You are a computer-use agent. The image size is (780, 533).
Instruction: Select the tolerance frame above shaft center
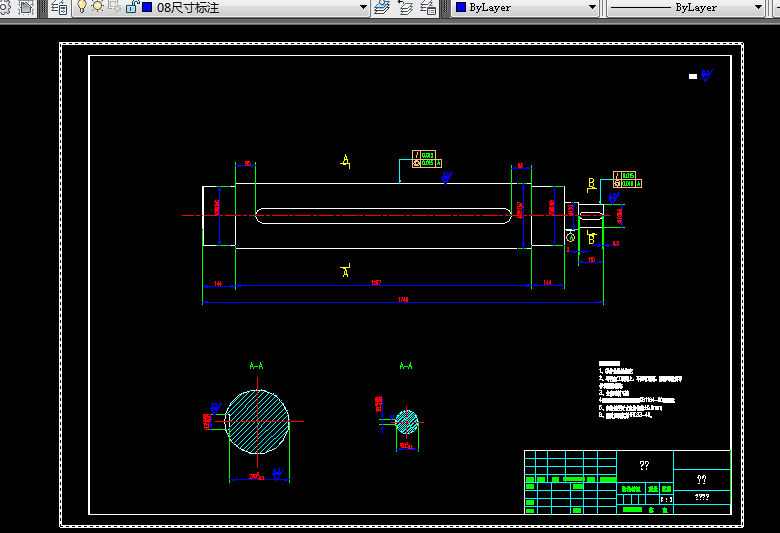(427, 159)
